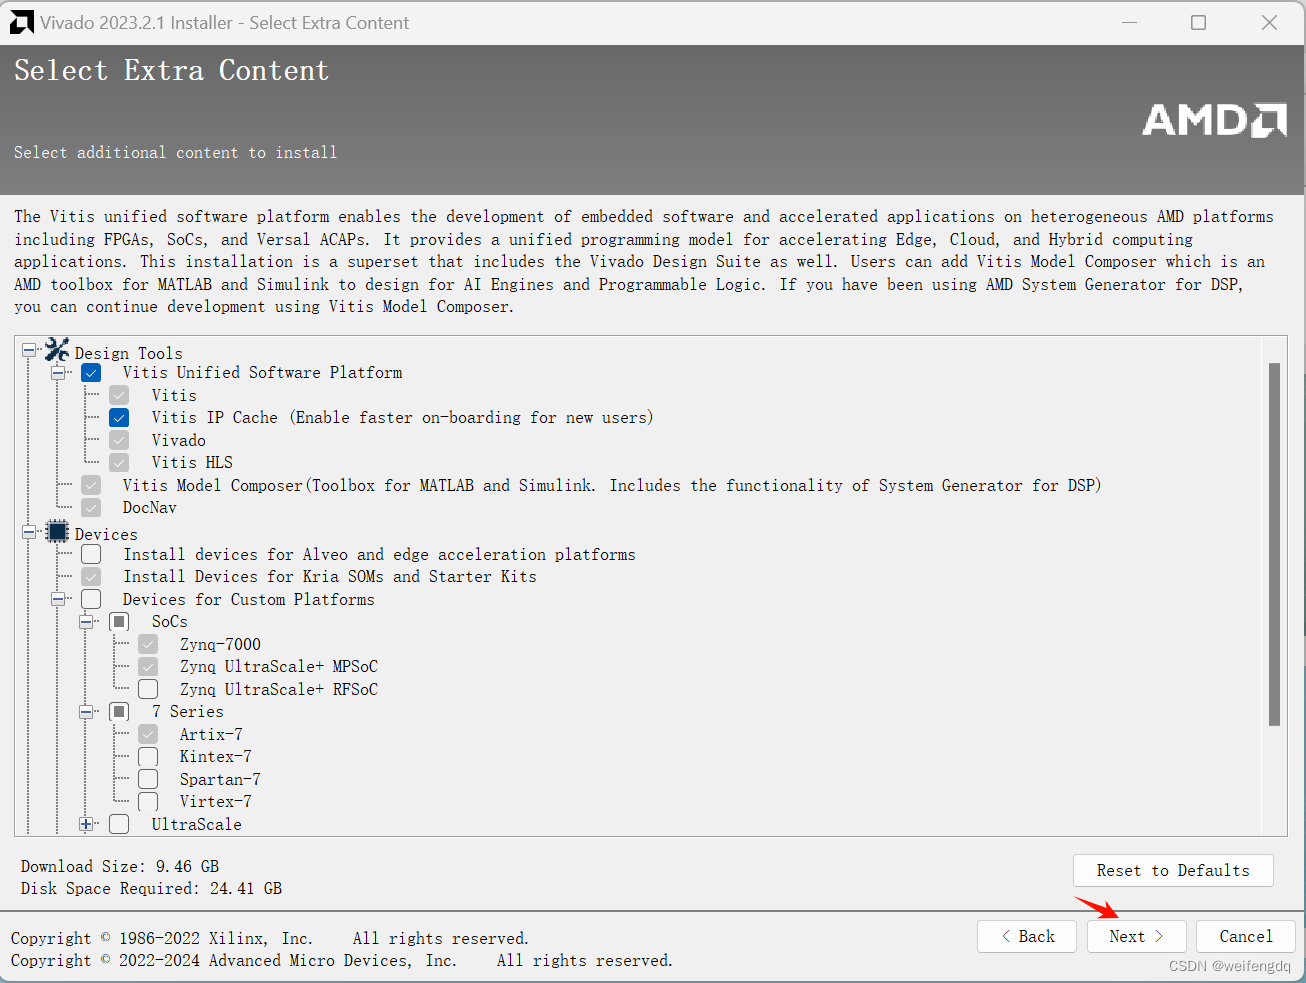The image size is (1306, 983).
Task: Click the Vitis Model Composer checkbox
Action: pos(91,485)
